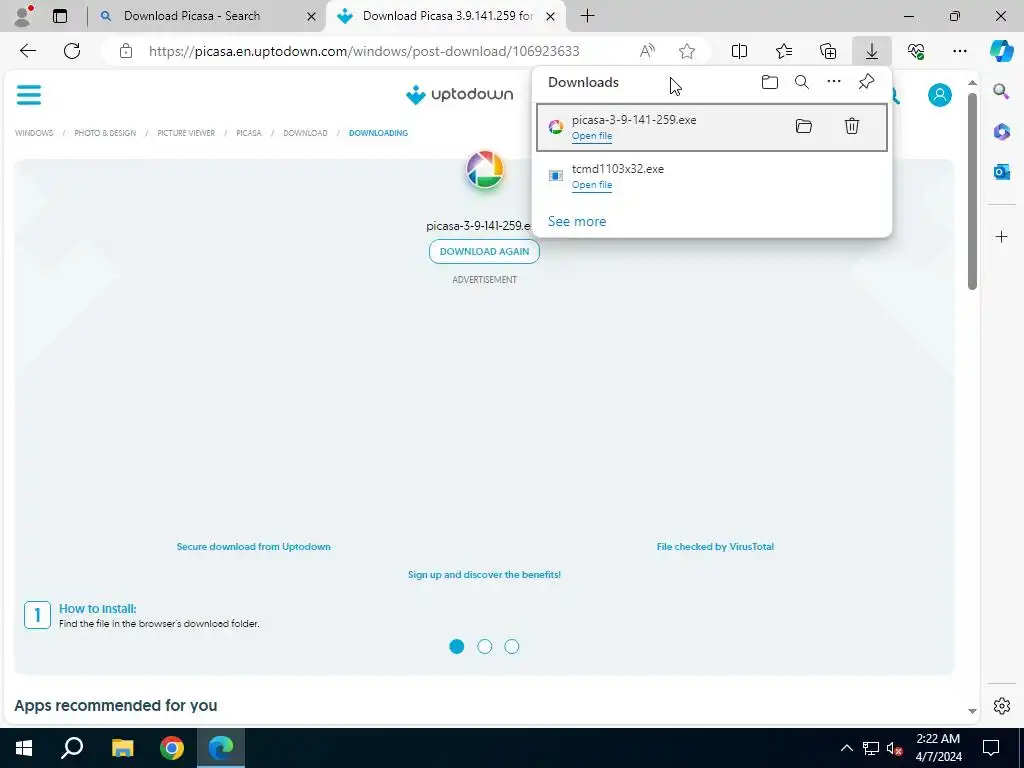Show hidden system tray icons
The width and height of the screenshot is (1024, 768).
[x=846, y=748]
